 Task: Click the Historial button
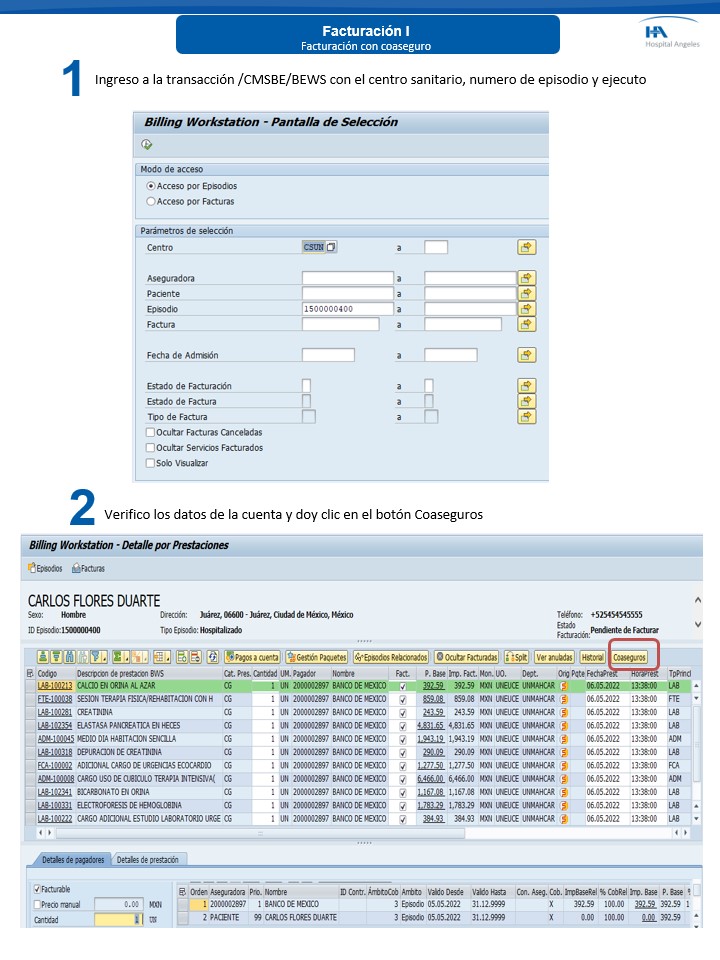click(x=592, y=657)
